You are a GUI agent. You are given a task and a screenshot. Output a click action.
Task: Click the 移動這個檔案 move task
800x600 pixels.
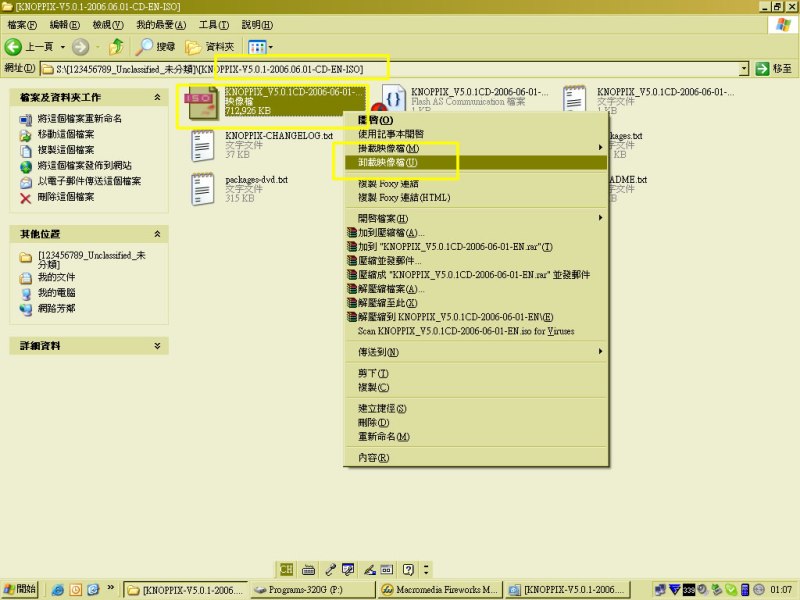(x=66, y=135)
